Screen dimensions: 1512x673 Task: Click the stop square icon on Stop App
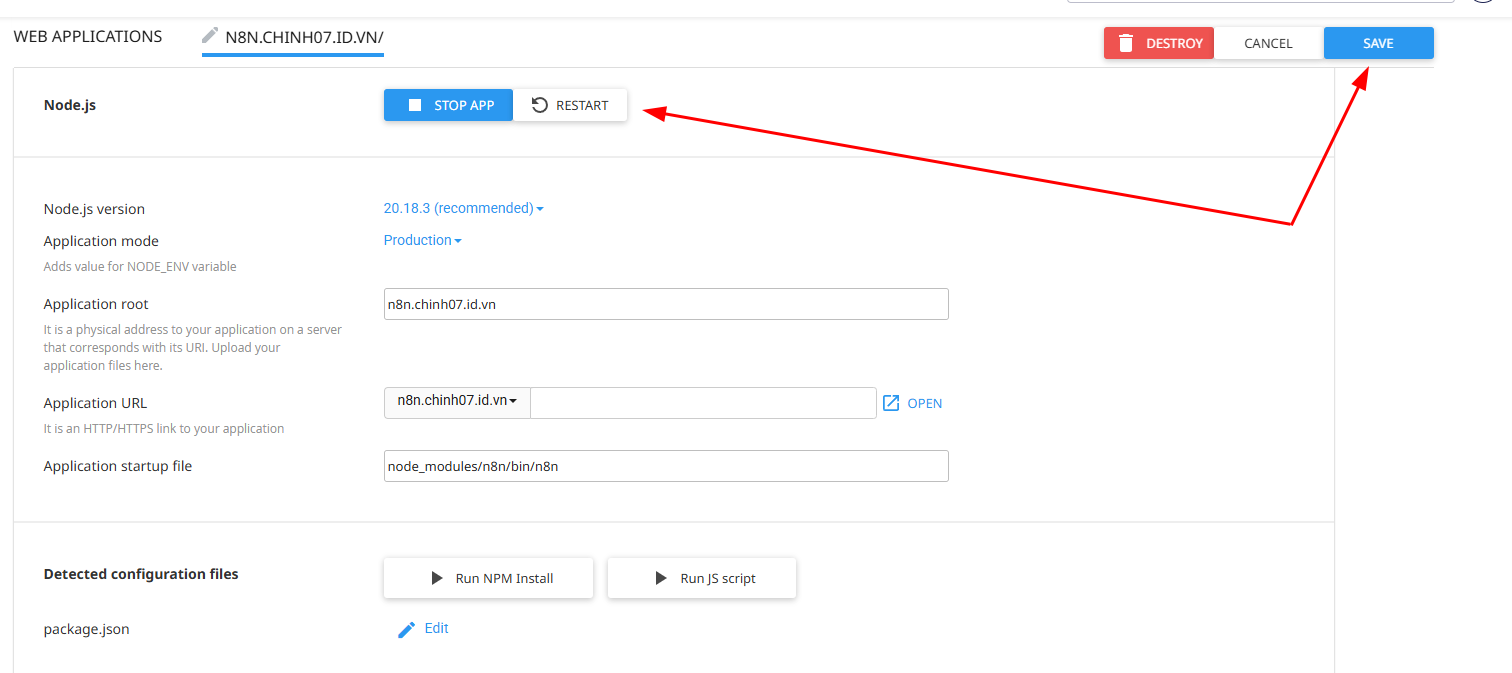coord(415,105)
